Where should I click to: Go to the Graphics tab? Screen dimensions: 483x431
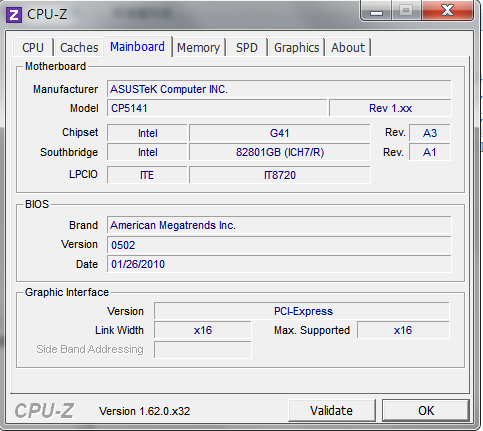[297, 47]
